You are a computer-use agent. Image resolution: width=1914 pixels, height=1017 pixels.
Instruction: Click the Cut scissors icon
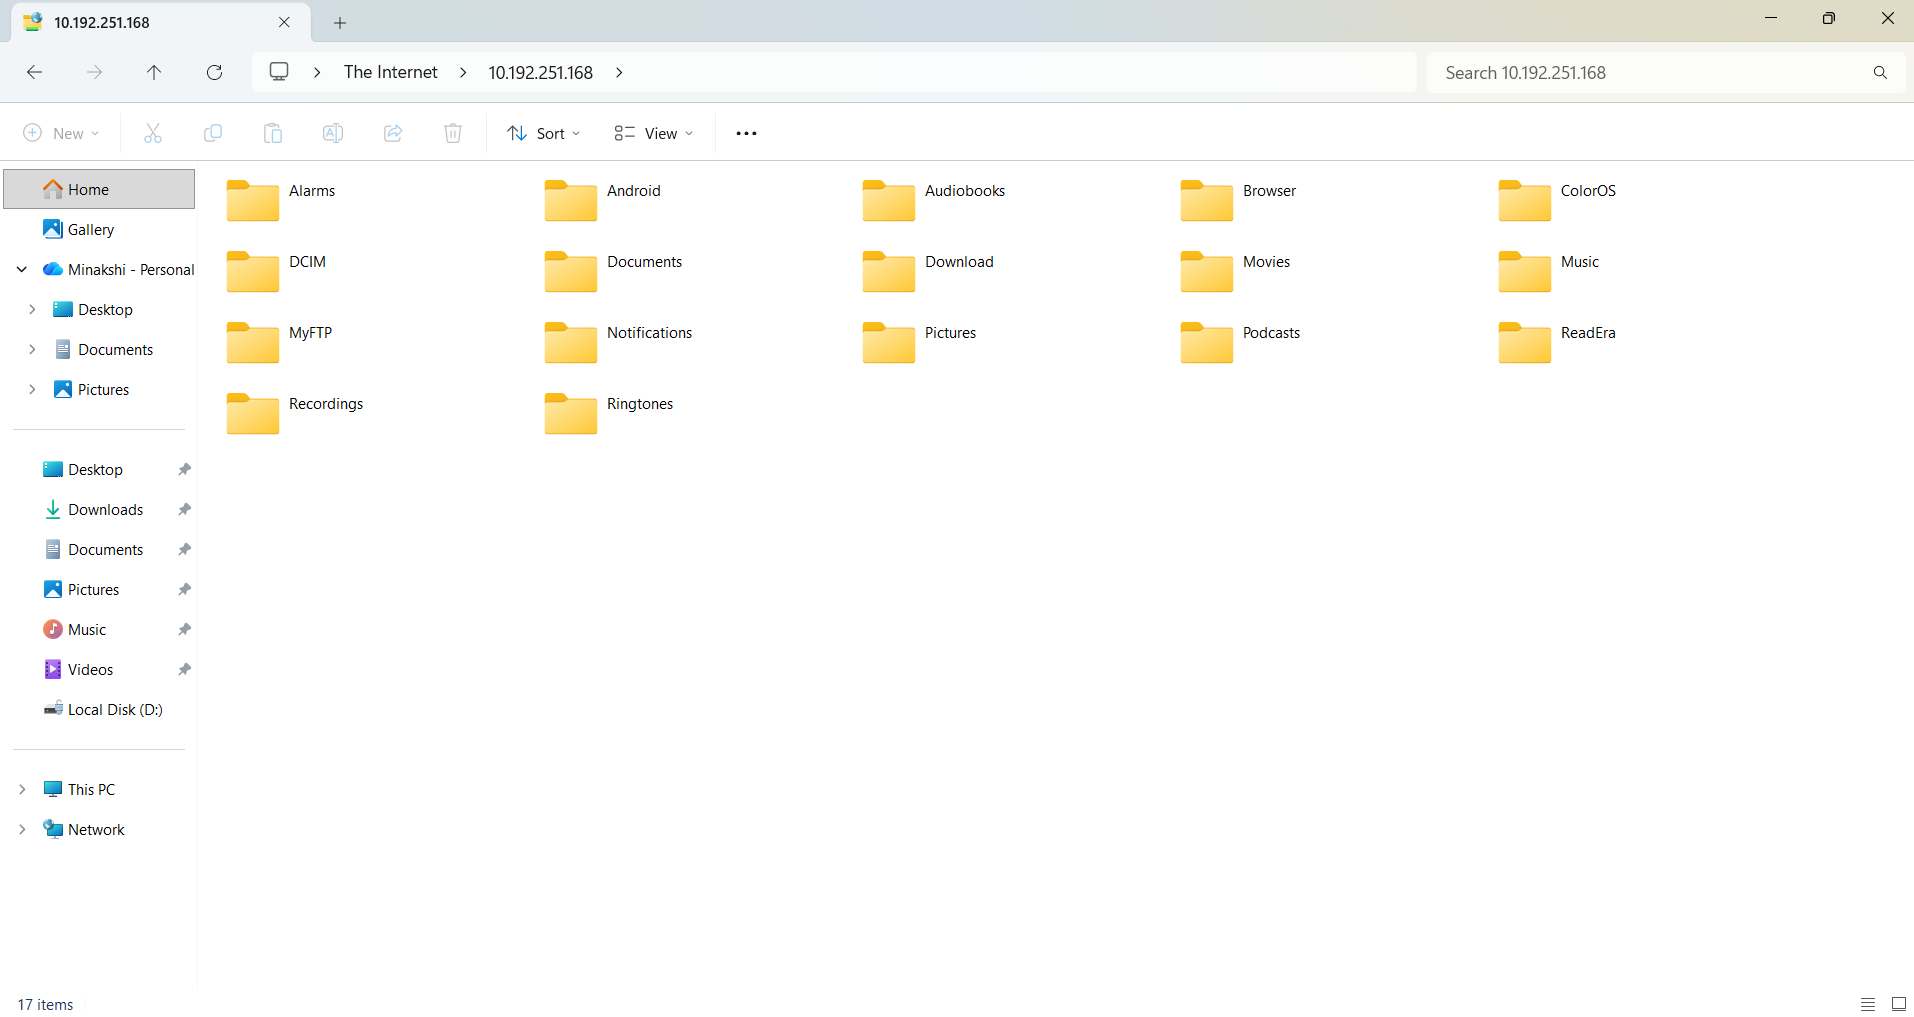coord(153,133)
